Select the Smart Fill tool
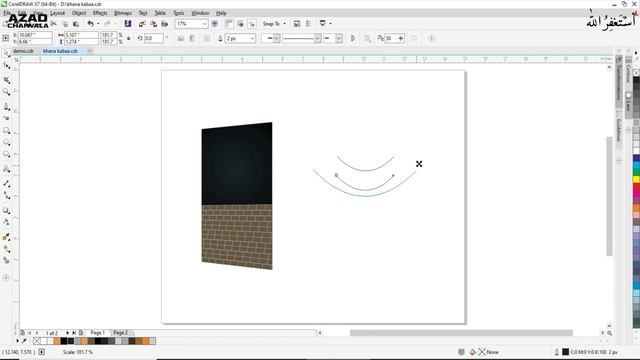This screenshot has width=640, height=360. pos(6,260)
